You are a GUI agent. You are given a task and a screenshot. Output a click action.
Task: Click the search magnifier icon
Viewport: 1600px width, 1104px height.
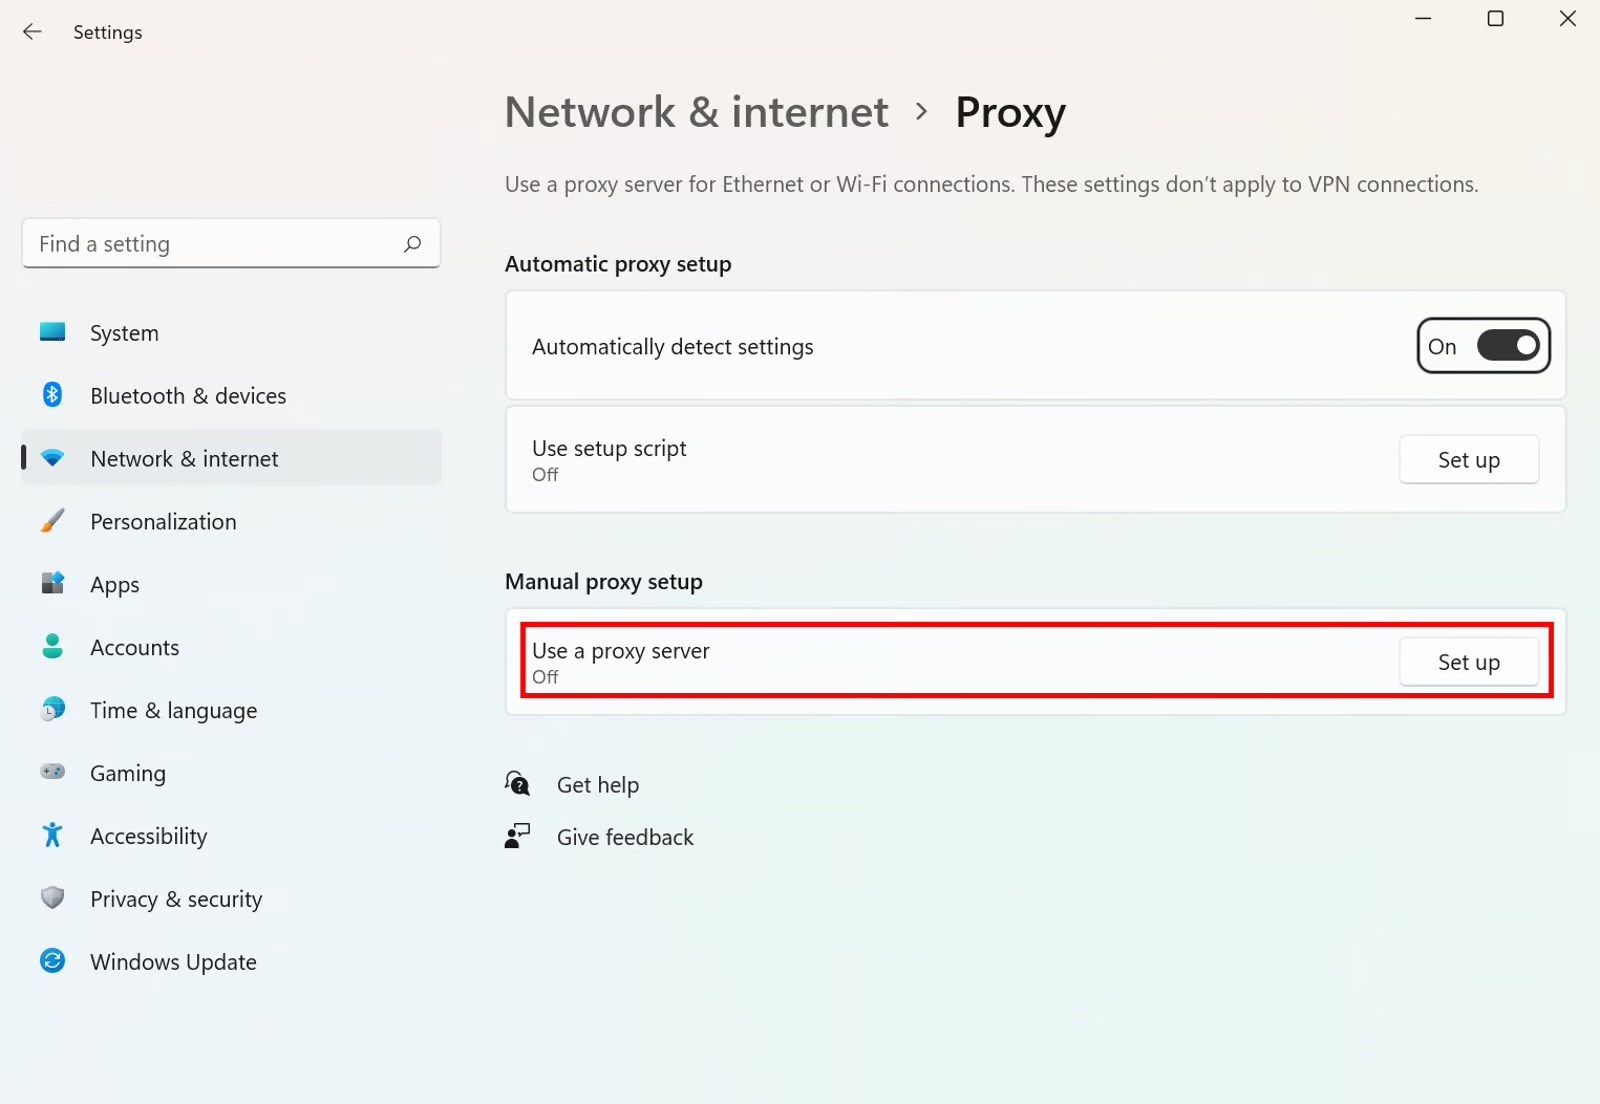412,244
